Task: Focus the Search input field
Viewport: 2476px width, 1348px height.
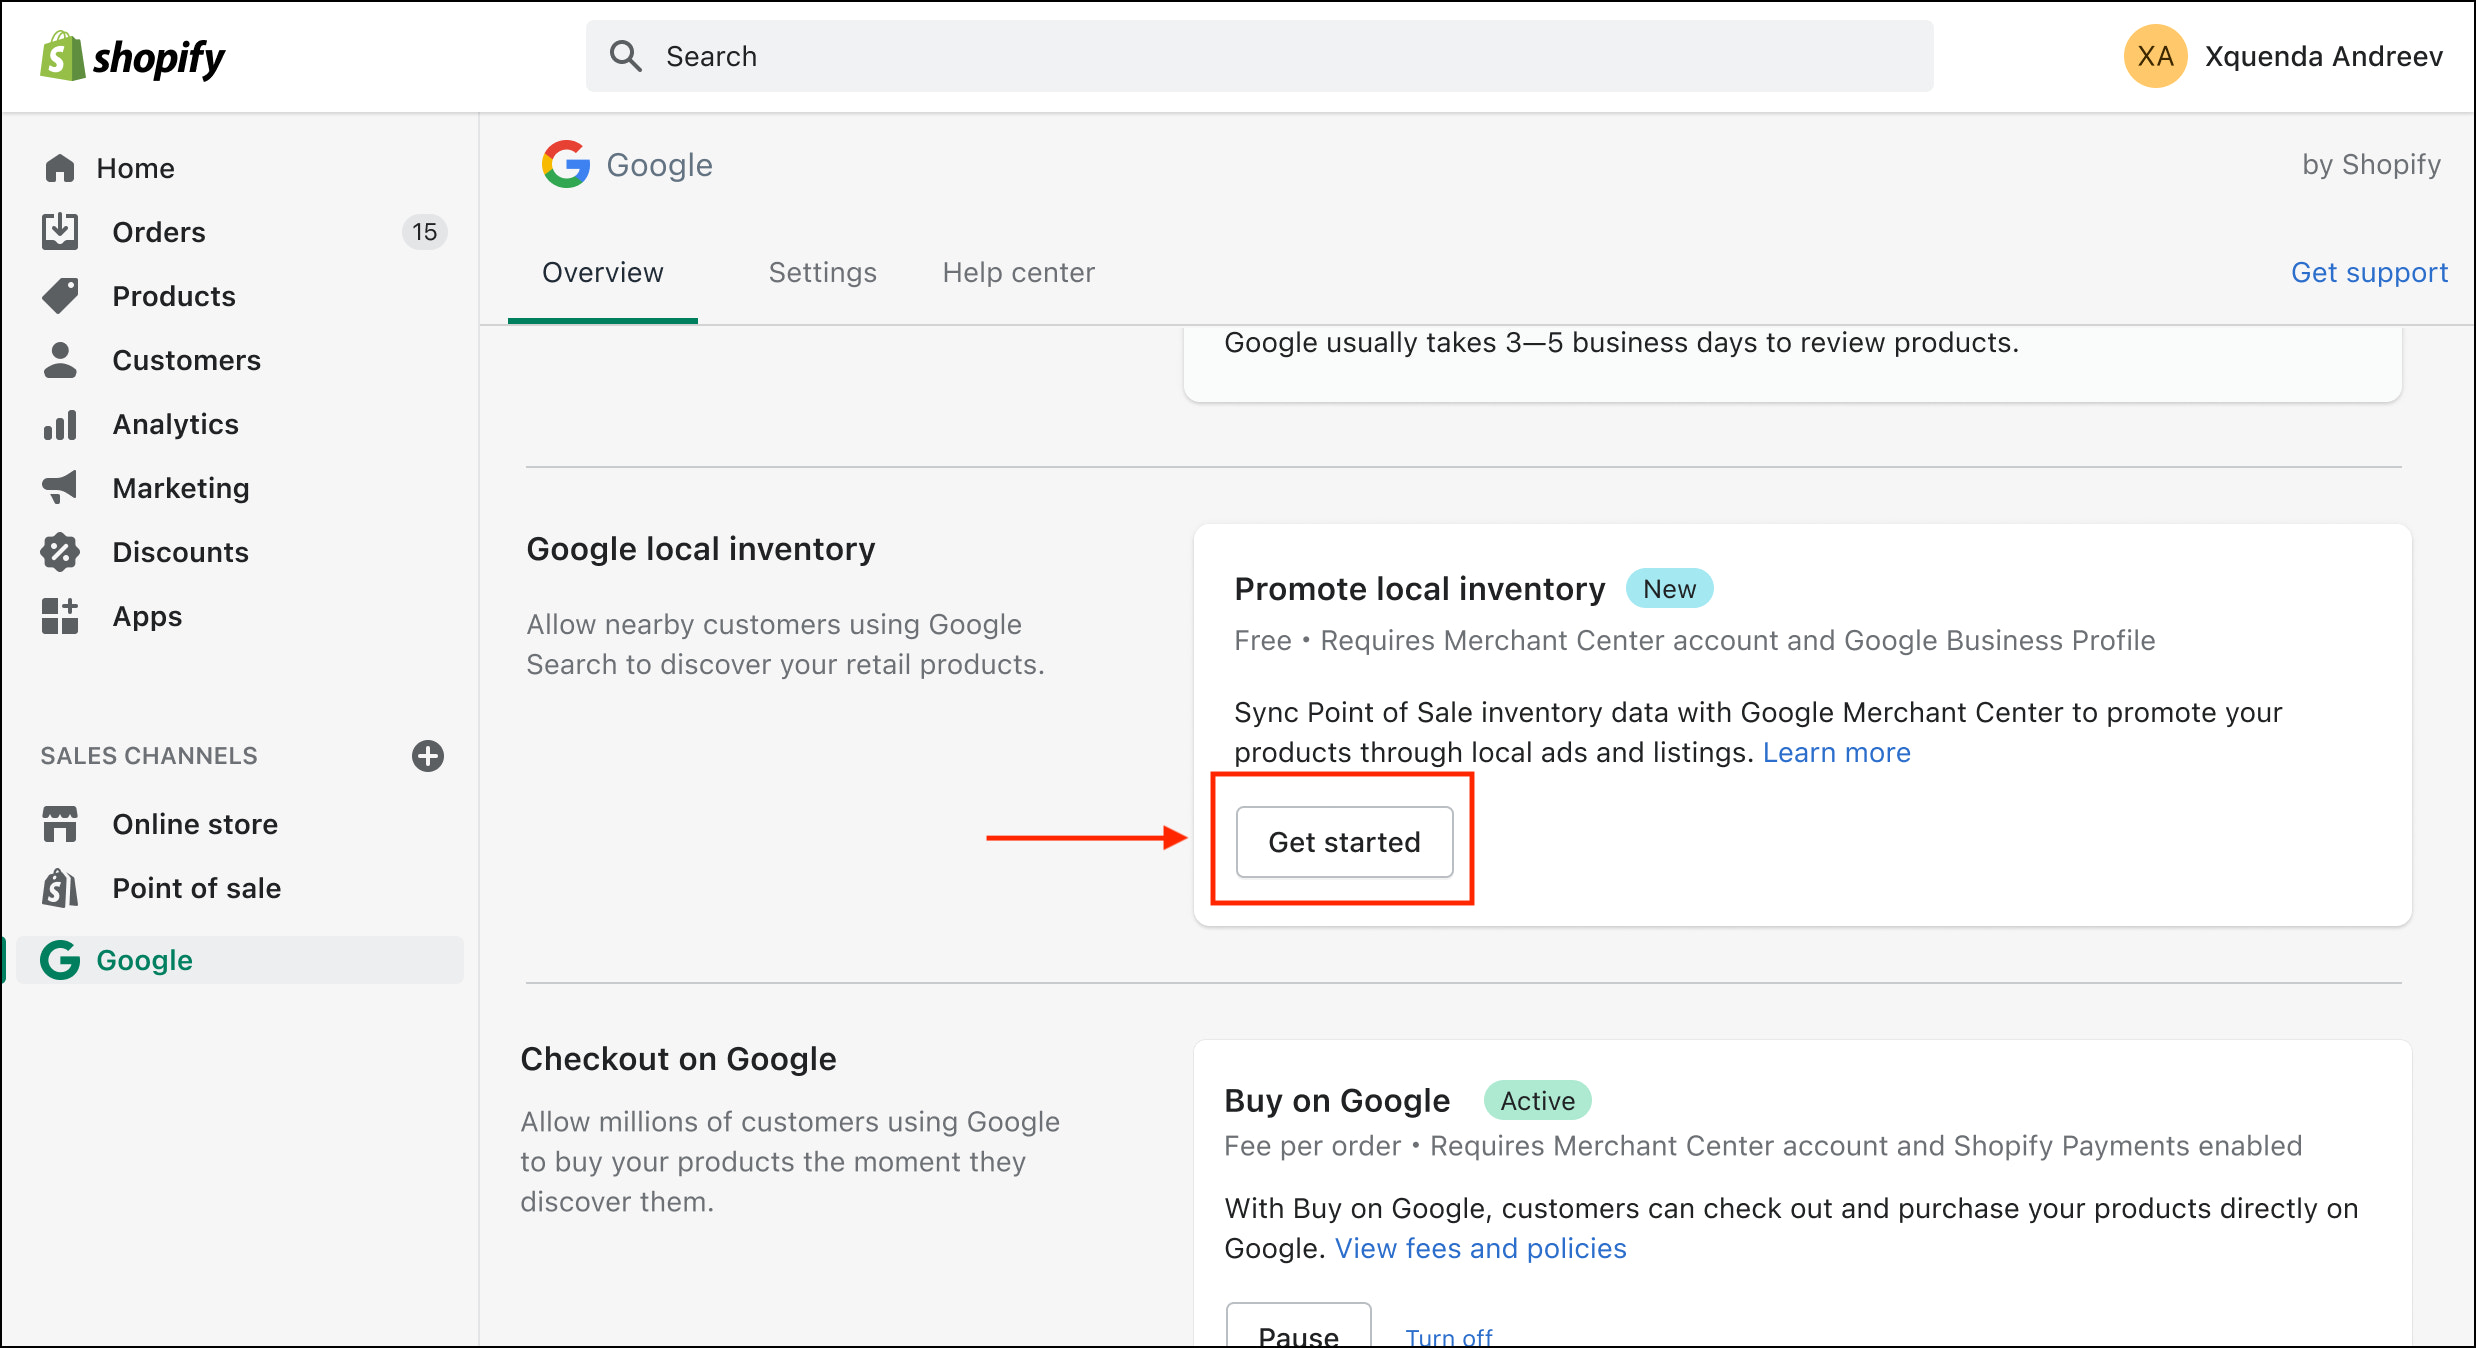Action: pos(1260,56)
